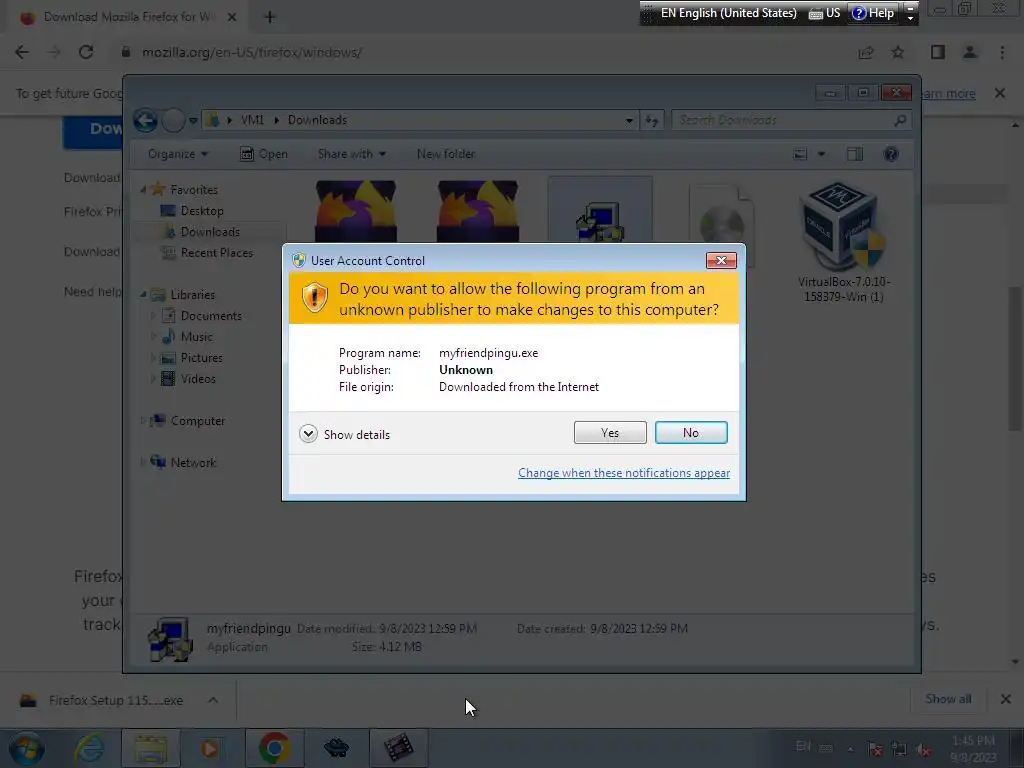Click Chrome back navigation arrow
1024x768 pixels.
[22, 52]
